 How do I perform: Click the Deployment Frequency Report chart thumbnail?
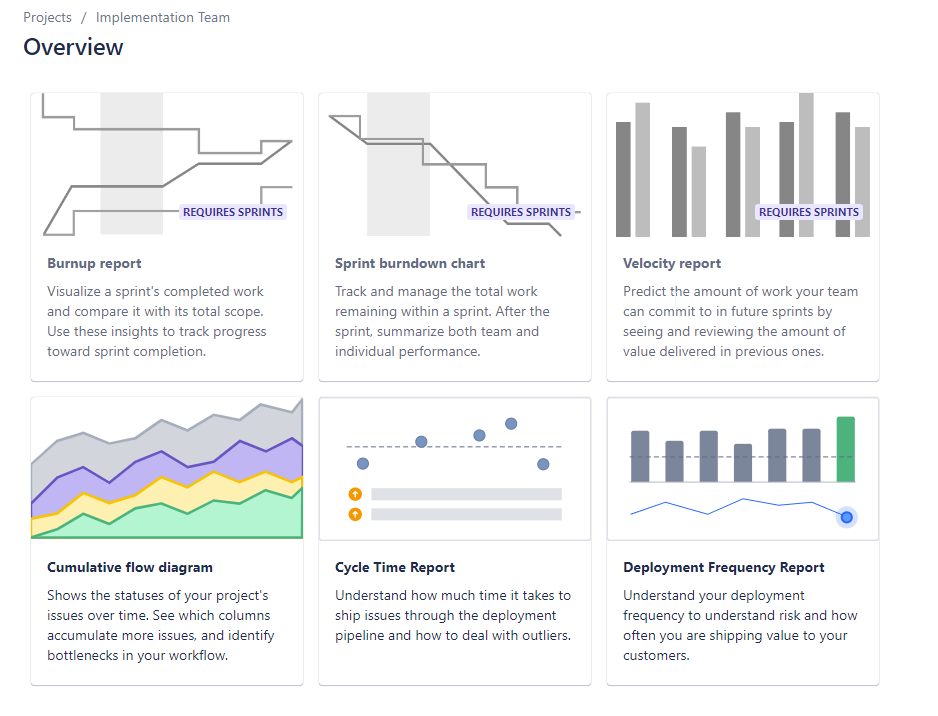click(x=743, y=468)
